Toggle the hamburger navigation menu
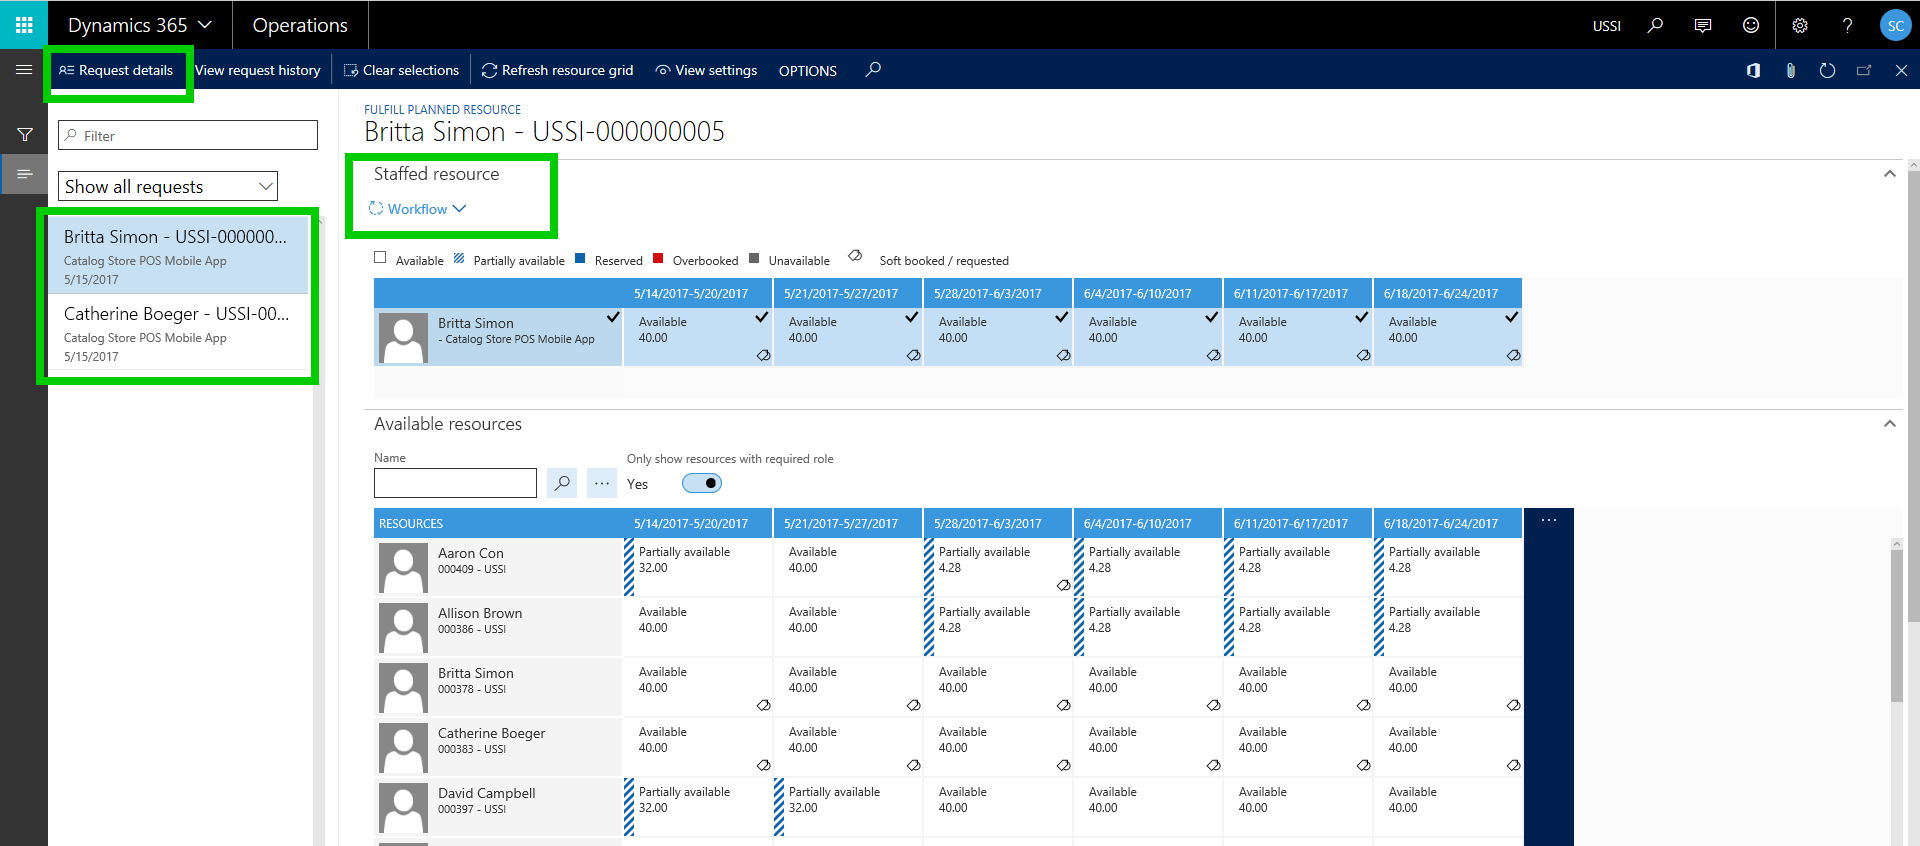The image size is (1920, 846). pyautogui.click(x=24, y=70)
